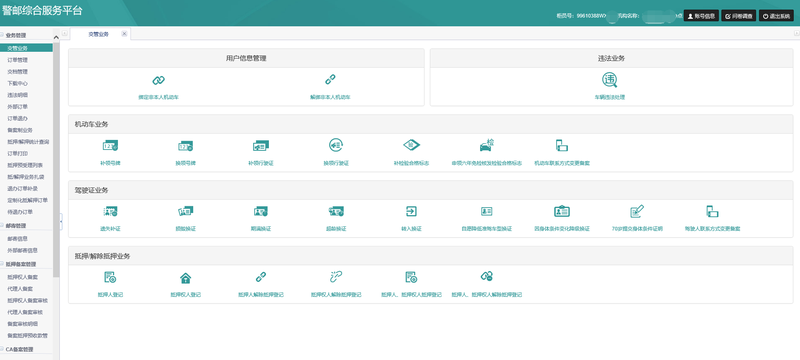Close the 交警业务 tab
Viewport: 800px width, 360px height.
click(x=124, y=34)
